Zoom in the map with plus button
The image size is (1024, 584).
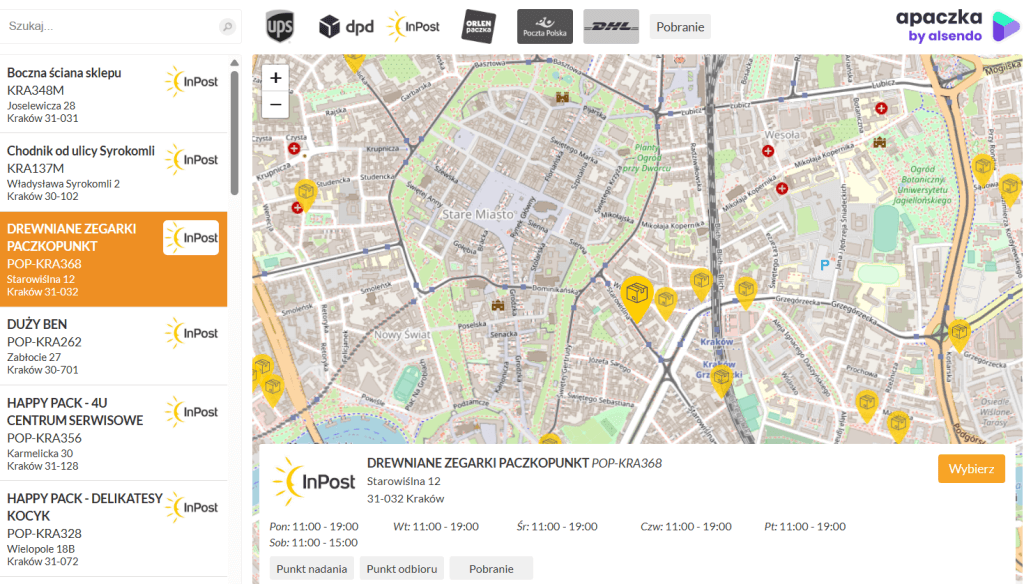[x=276, y=78]
